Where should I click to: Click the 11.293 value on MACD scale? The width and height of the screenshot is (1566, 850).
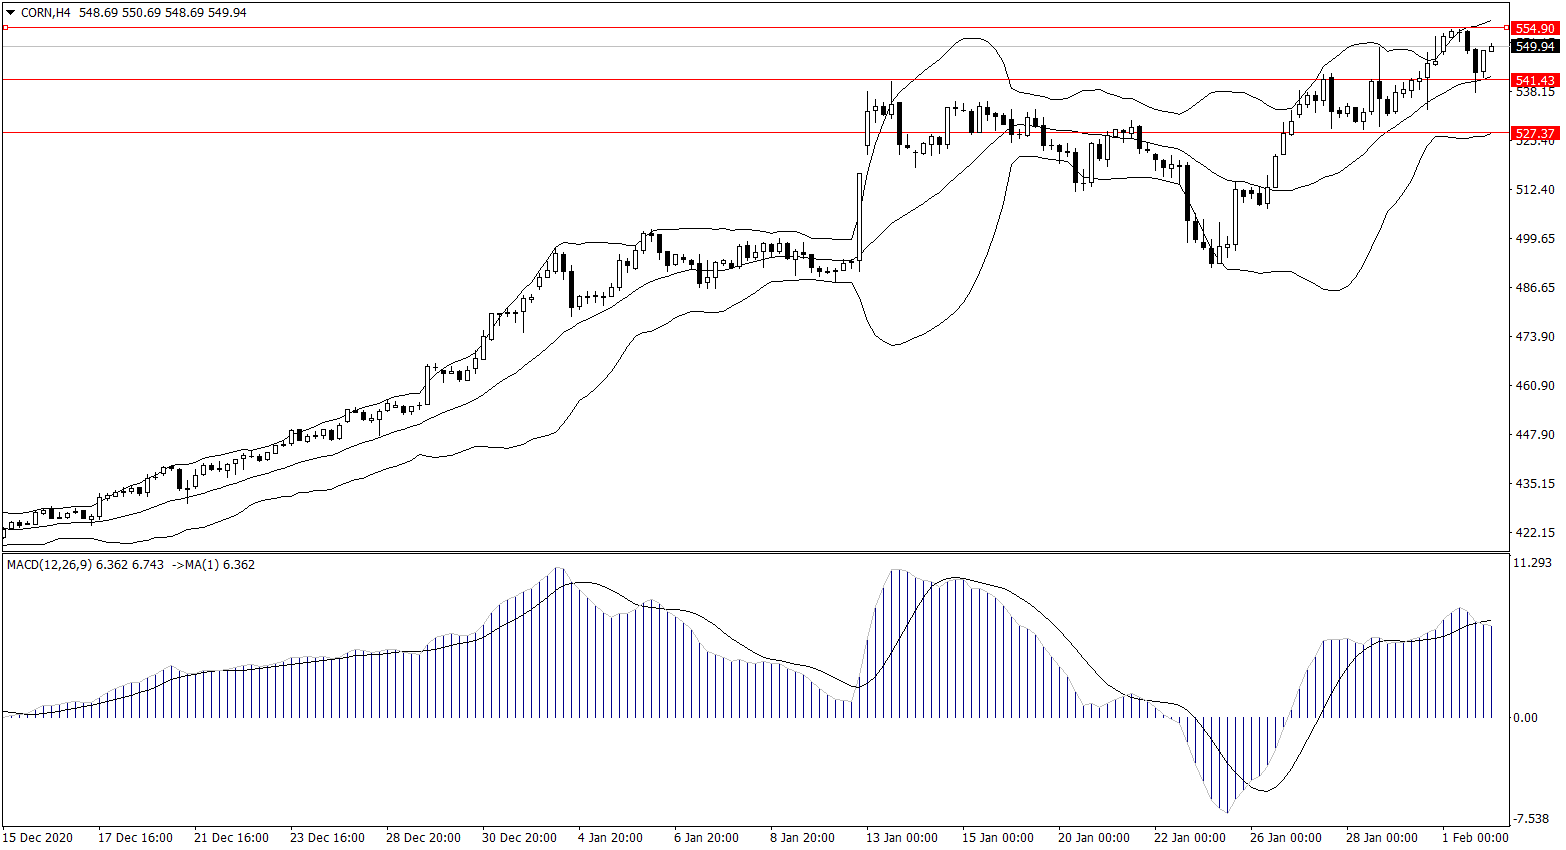coord(1532,563)
